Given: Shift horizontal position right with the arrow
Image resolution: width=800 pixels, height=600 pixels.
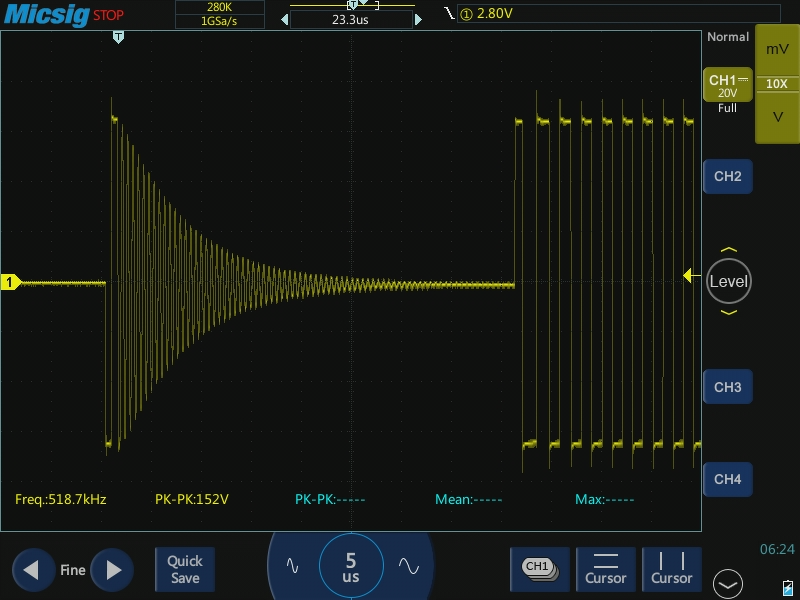Looking at the screenshot, I should tap(418, 20).
